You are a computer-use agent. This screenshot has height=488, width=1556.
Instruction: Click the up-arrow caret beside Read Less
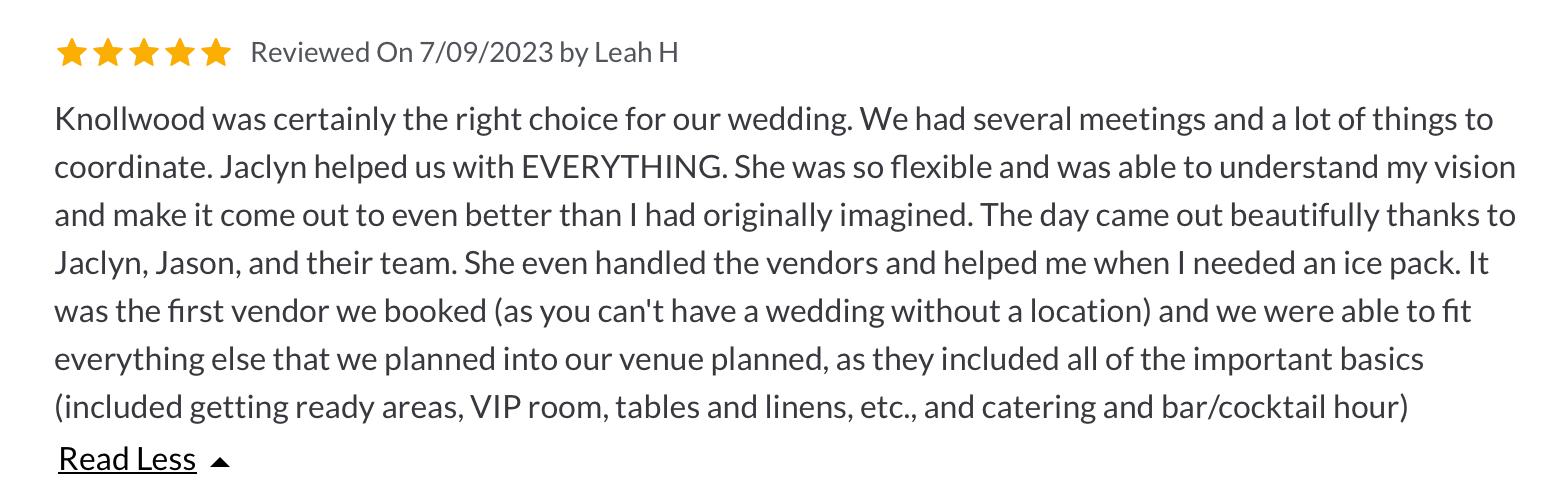tap(221, 462)
